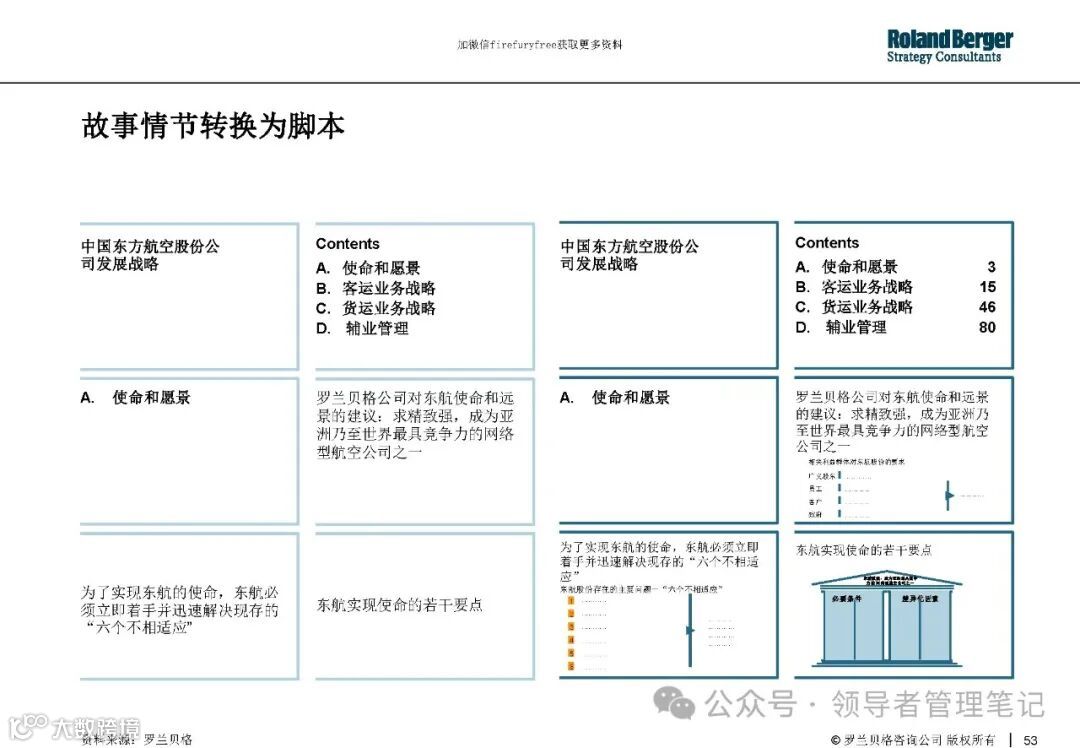
Task: Click 东航实现使命的若干要点 heading above the temple diagram
Action: tap(864, 550)
